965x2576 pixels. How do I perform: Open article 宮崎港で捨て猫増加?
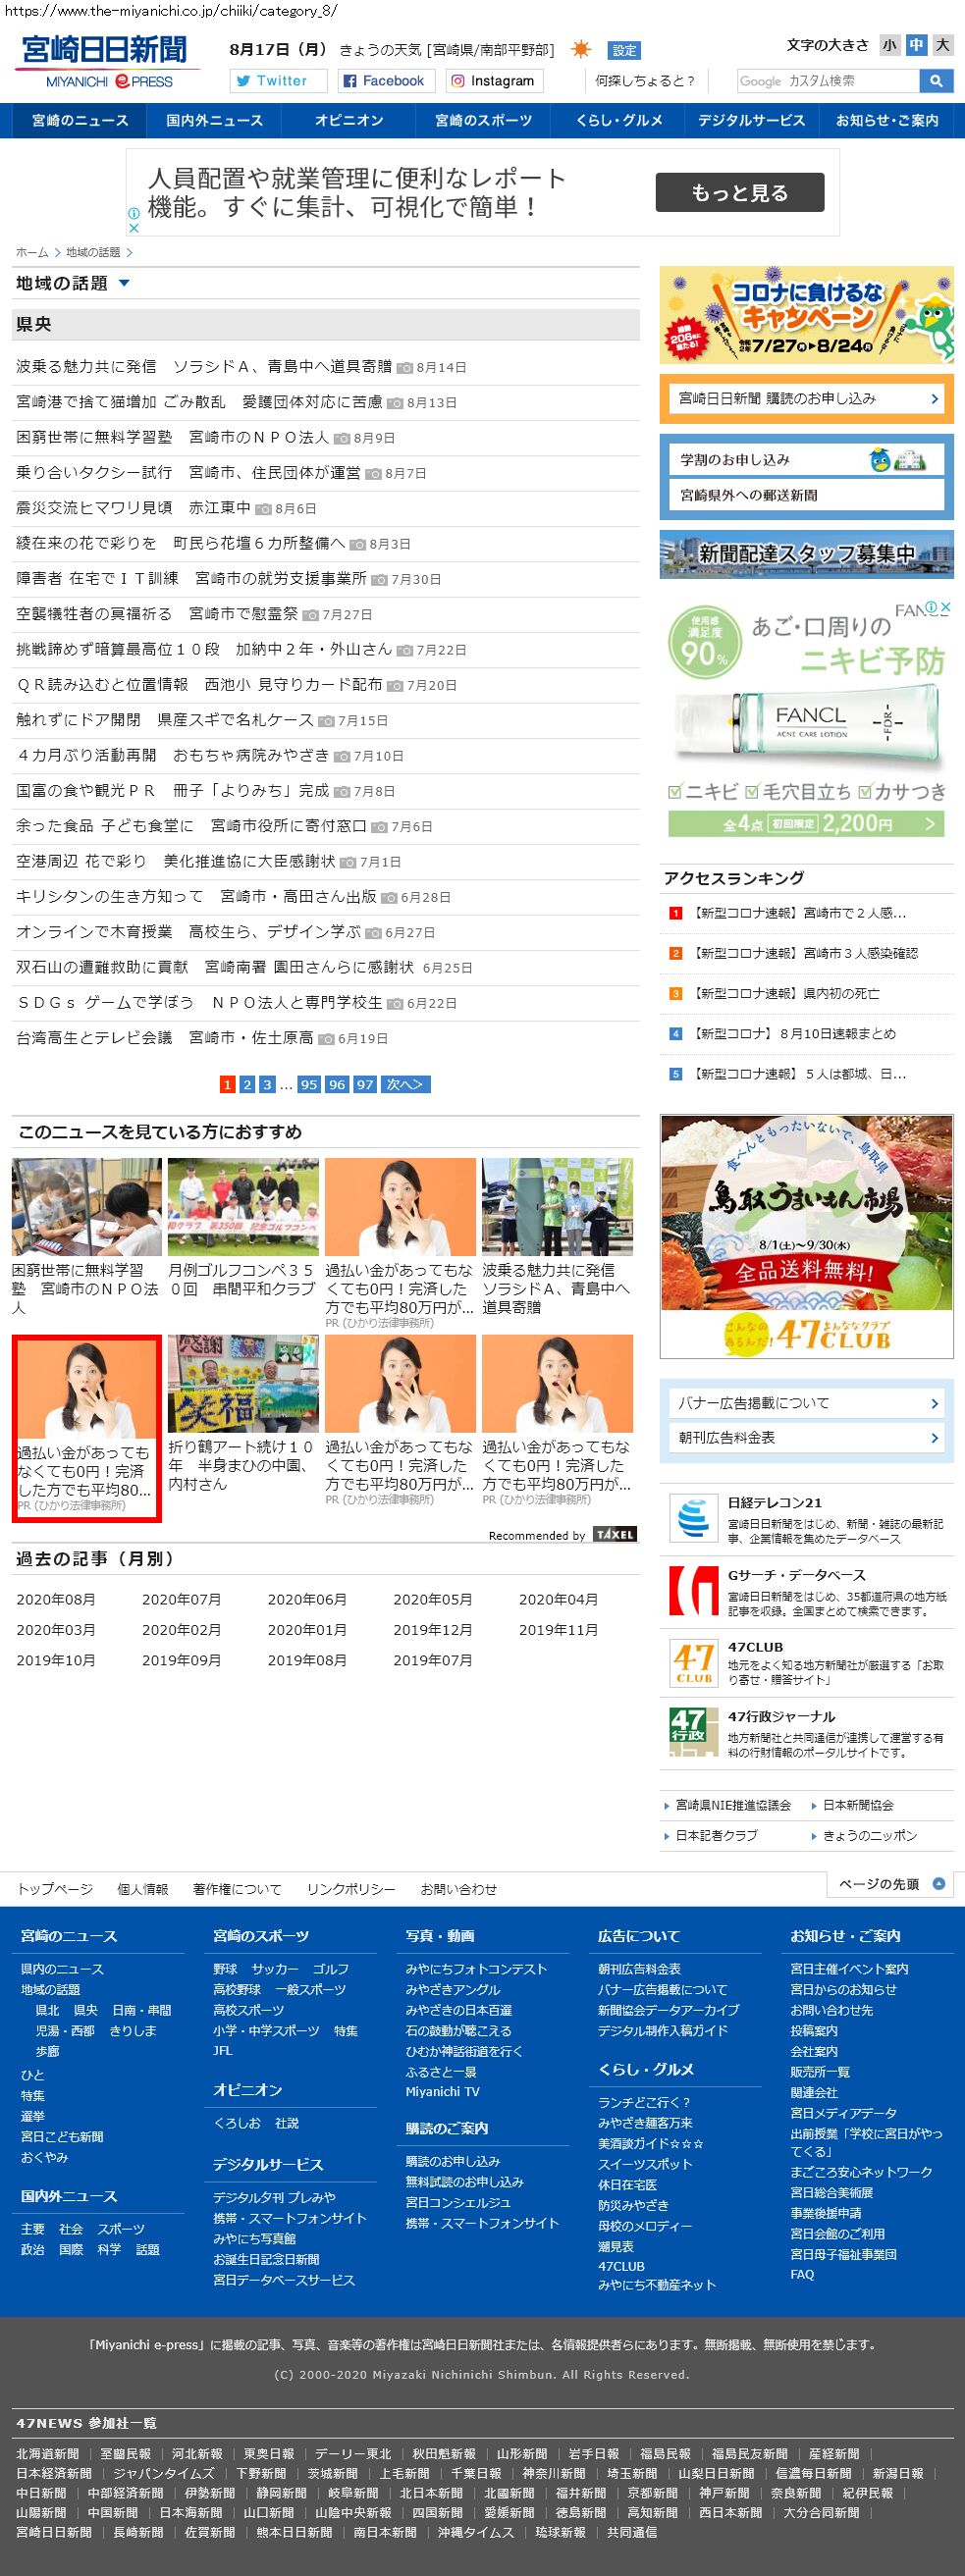click(199, 402)
